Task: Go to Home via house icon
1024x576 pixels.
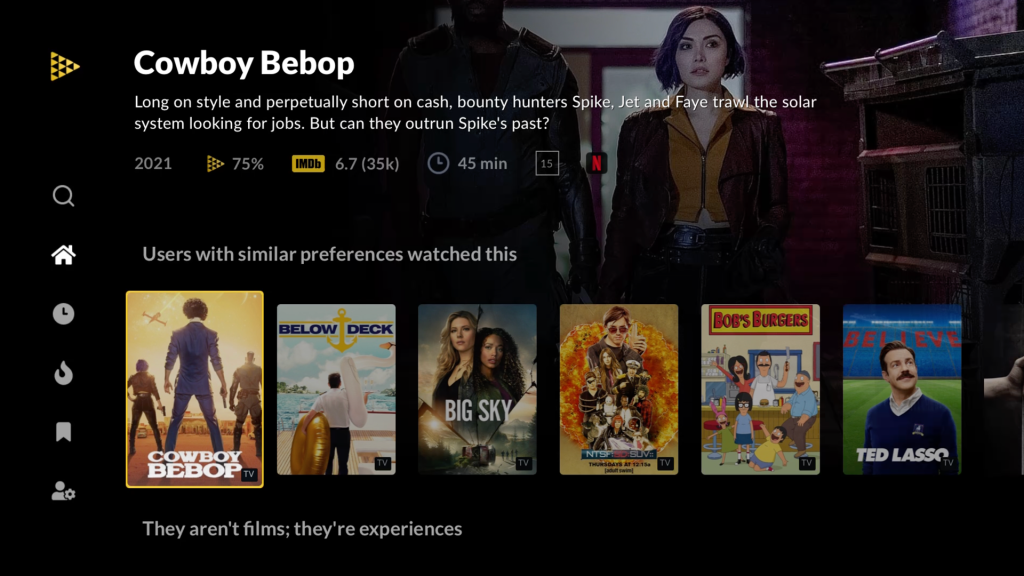Action: (x=63, y=255)
